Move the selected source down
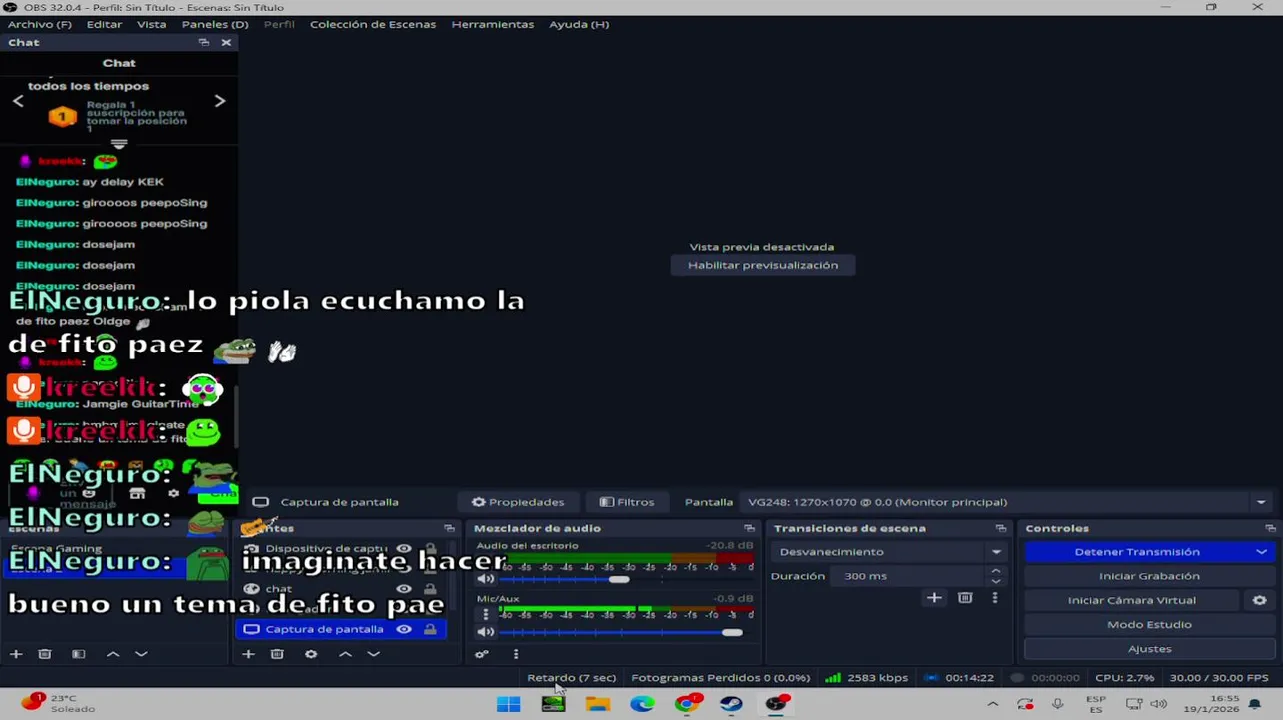 tap(373, 654)
